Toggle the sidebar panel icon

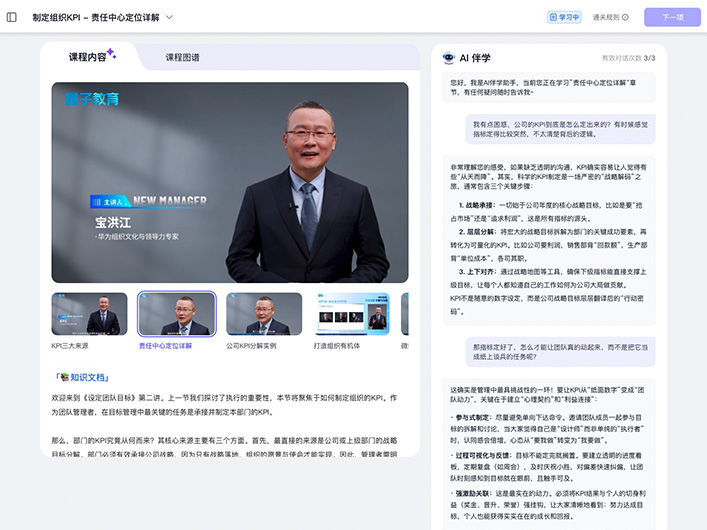[12, 17]
